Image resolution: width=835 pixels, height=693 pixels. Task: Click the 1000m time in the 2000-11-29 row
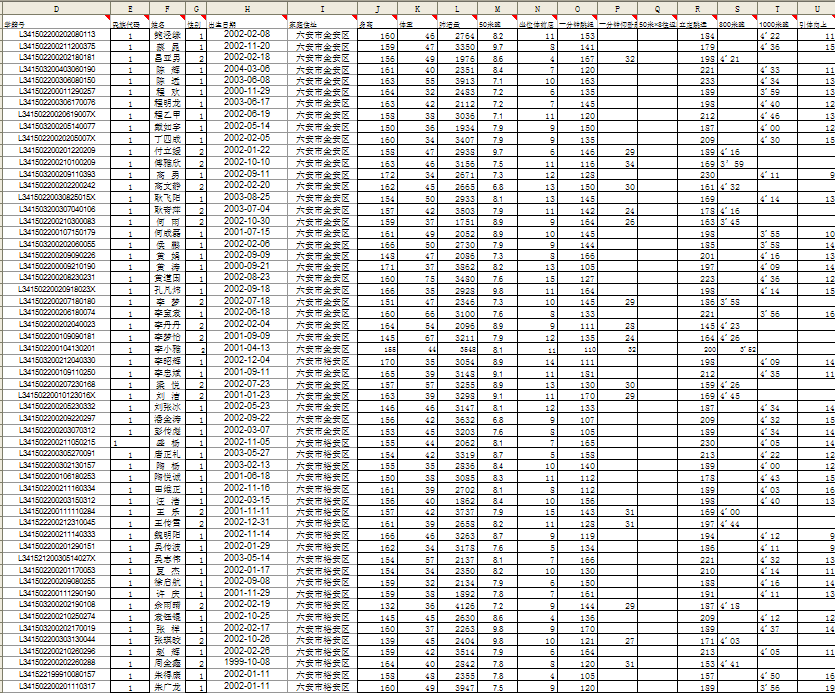pos(777,92)
